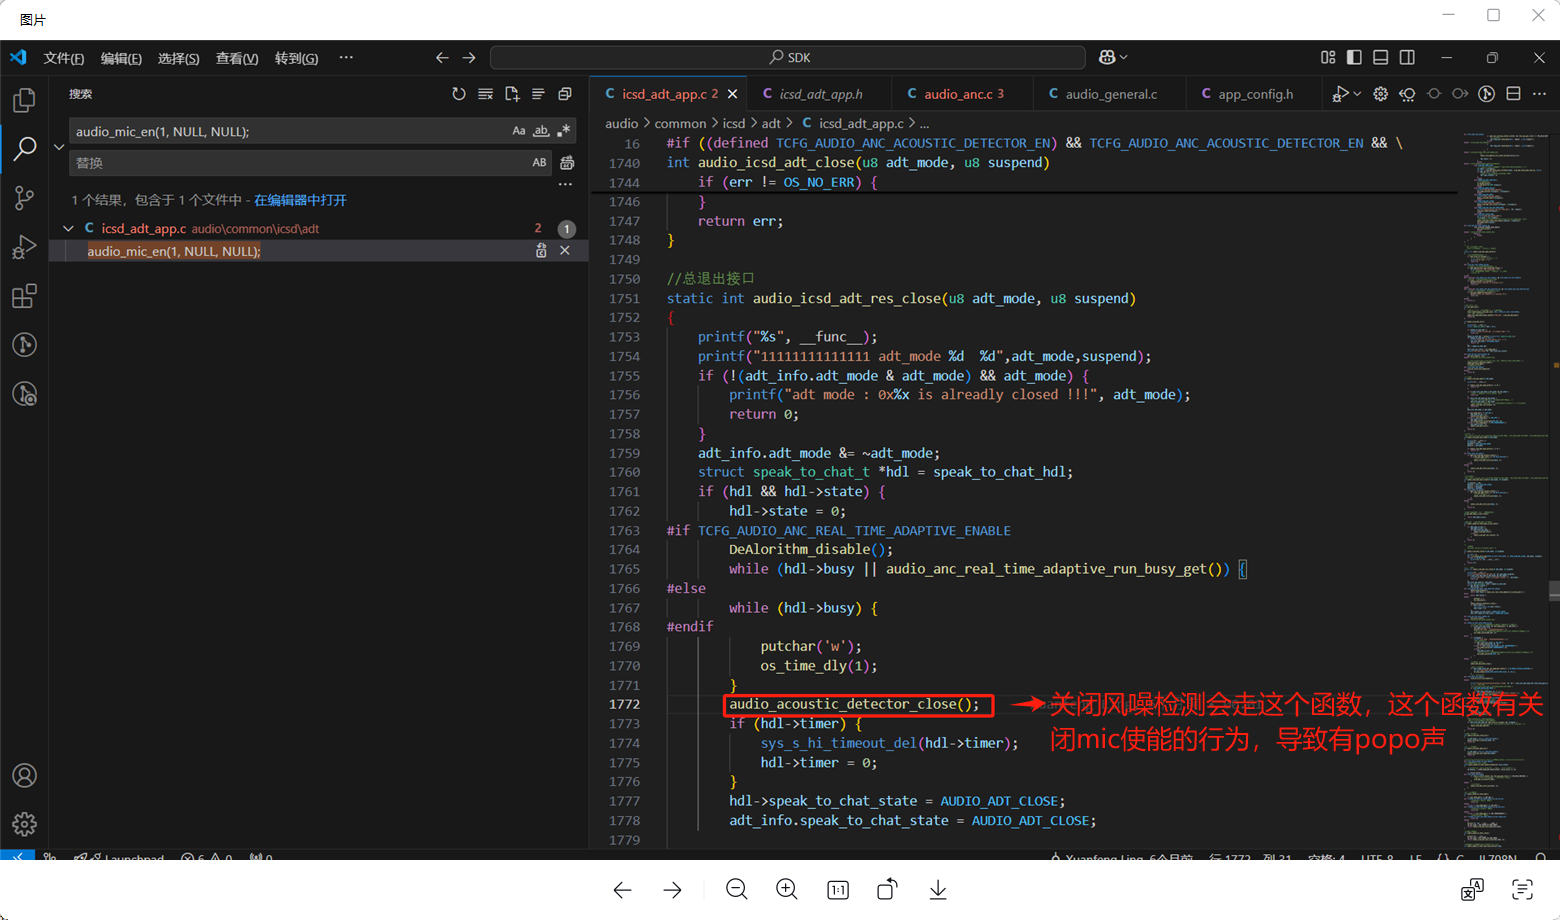The height and width of the screenshot is (920, 1560).
Task: Close the icsd_adt_app.c tab
Action: point(733,94)
